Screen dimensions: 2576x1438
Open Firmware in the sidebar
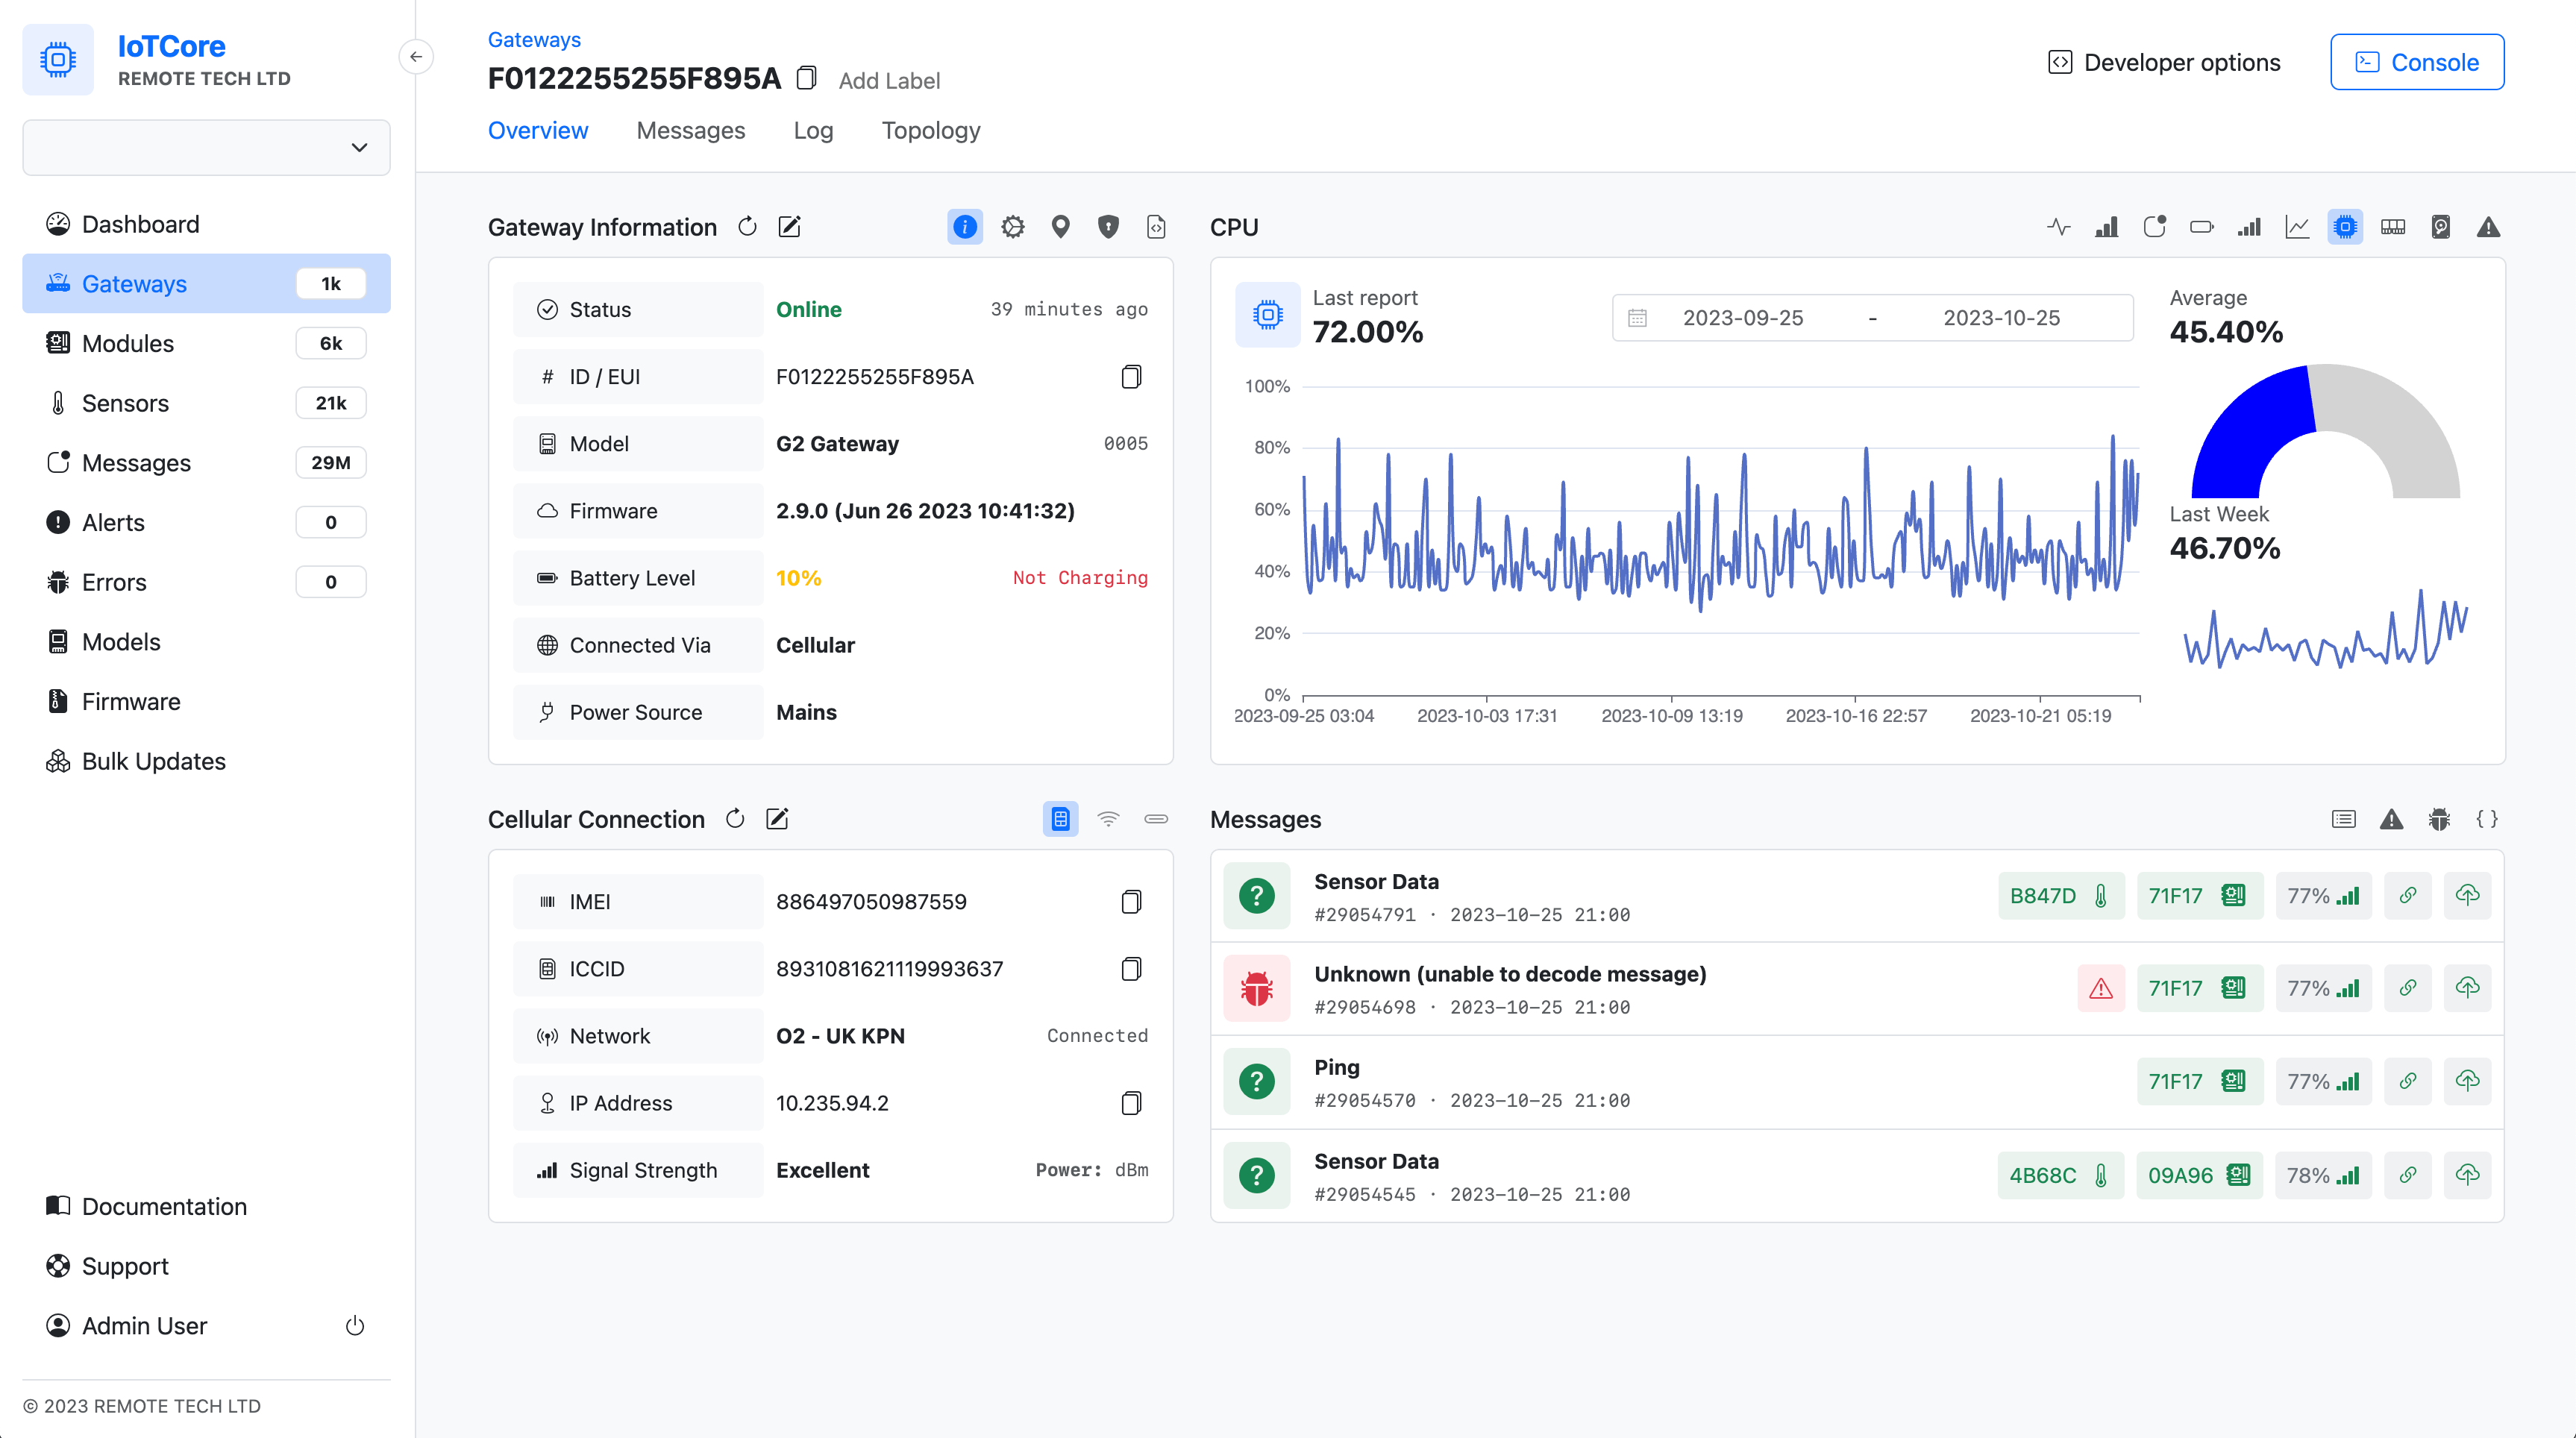207,701
